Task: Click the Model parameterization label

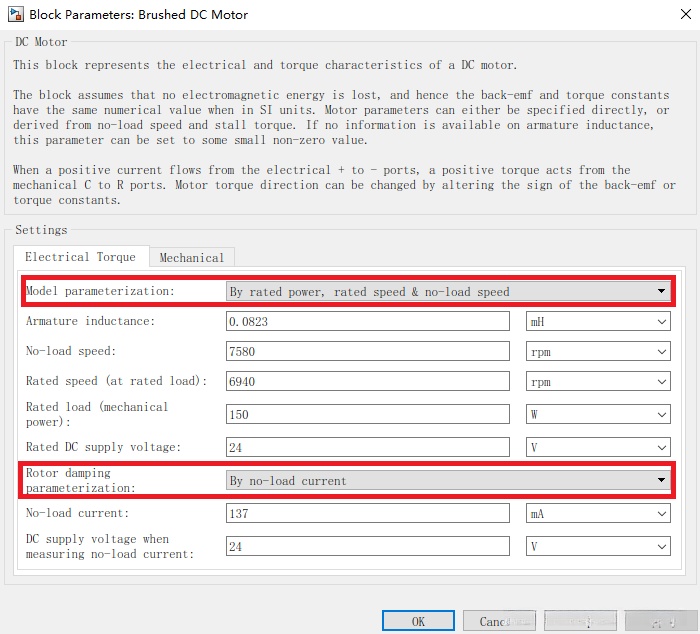Action: (x=100, y=291)
